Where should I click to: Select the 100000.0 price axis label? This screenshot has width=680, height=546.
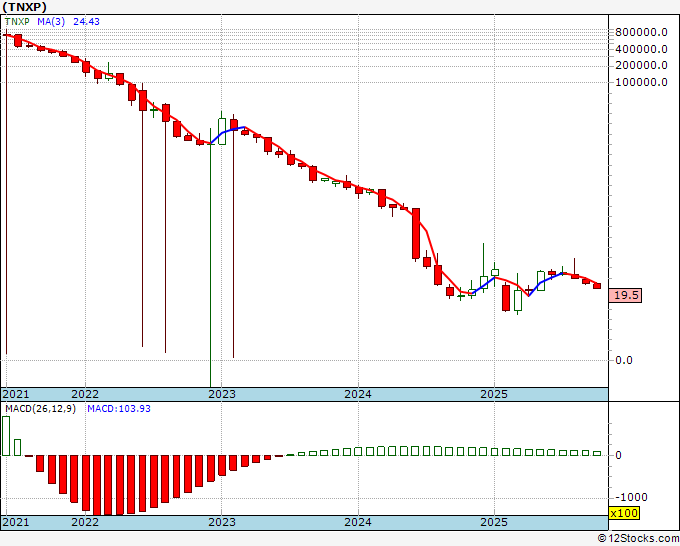pos(641,82)
